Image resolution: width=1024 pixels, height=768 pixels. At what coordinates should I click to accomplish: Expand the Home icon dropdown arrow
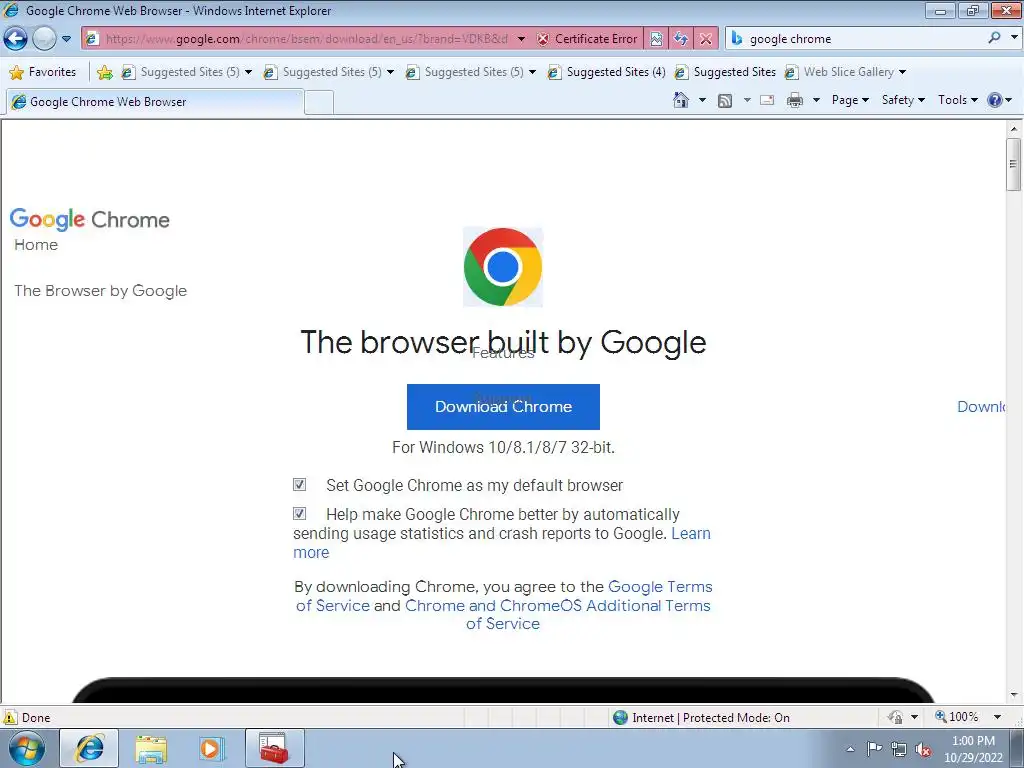click(702, 100)
